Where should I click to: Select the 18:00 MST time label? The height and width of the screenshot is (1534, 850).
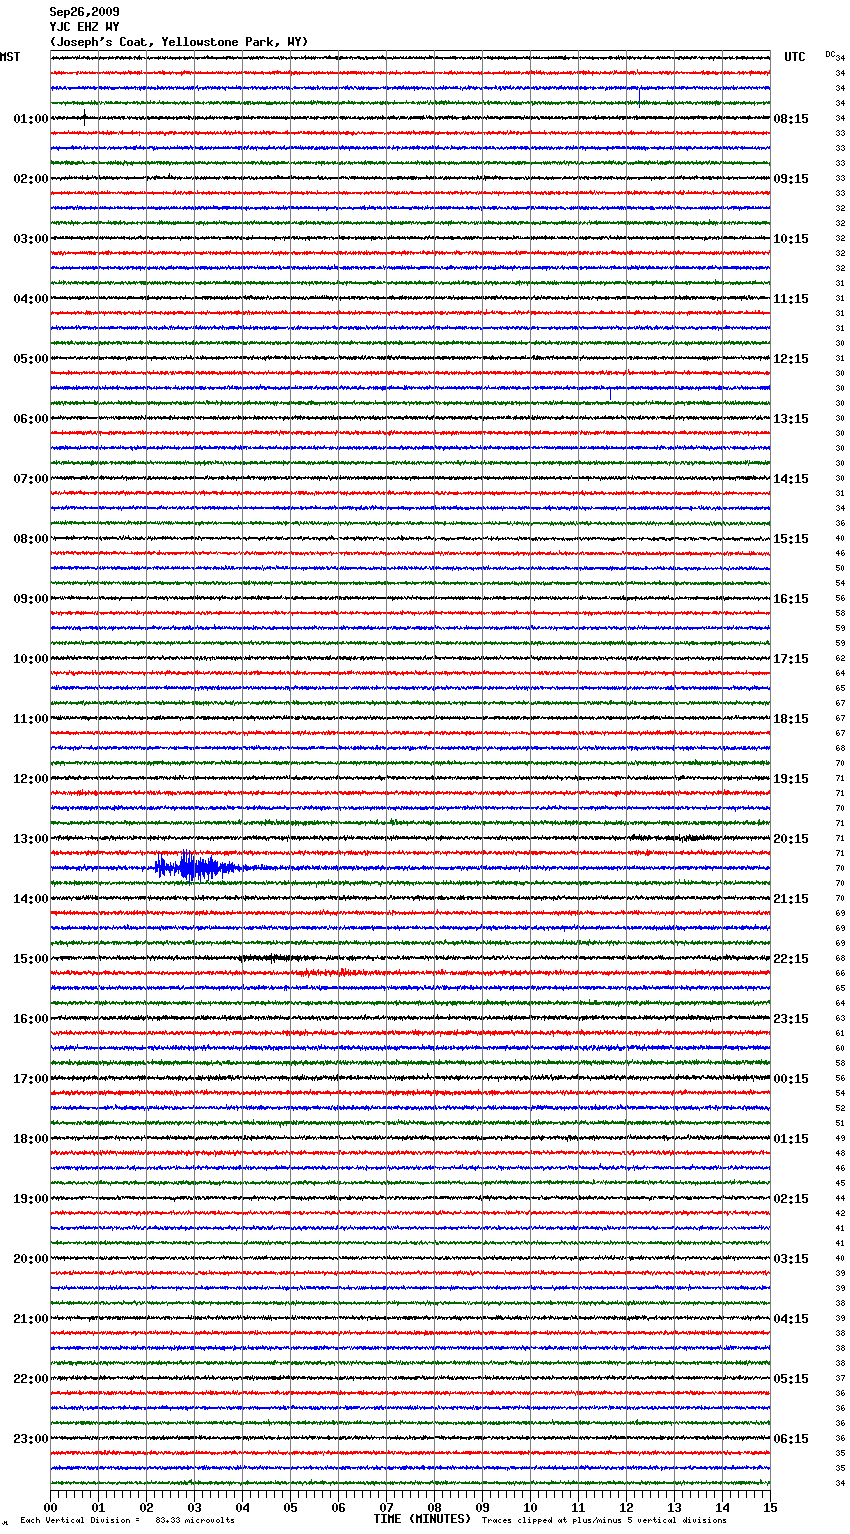pos(31,1139)
